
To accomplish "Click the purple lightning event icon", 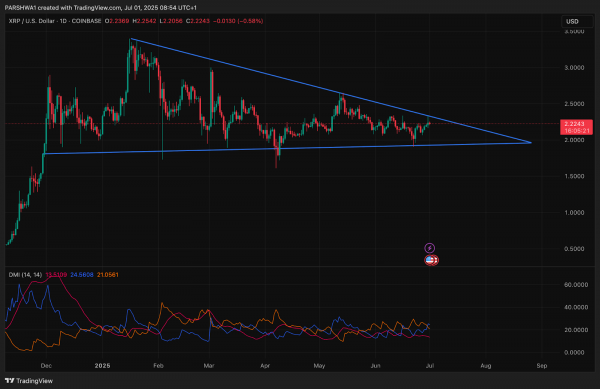I will tap(430, 248).
